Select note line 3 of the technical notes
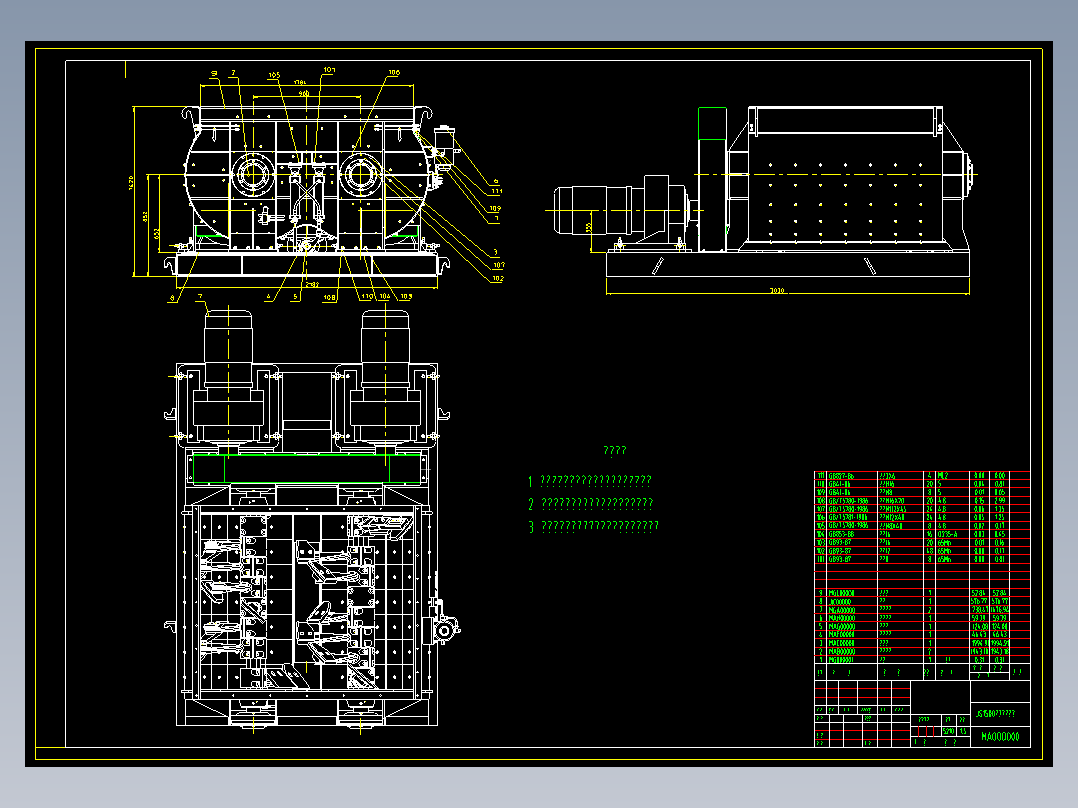Screen dimensions: 1078x808 593,526
